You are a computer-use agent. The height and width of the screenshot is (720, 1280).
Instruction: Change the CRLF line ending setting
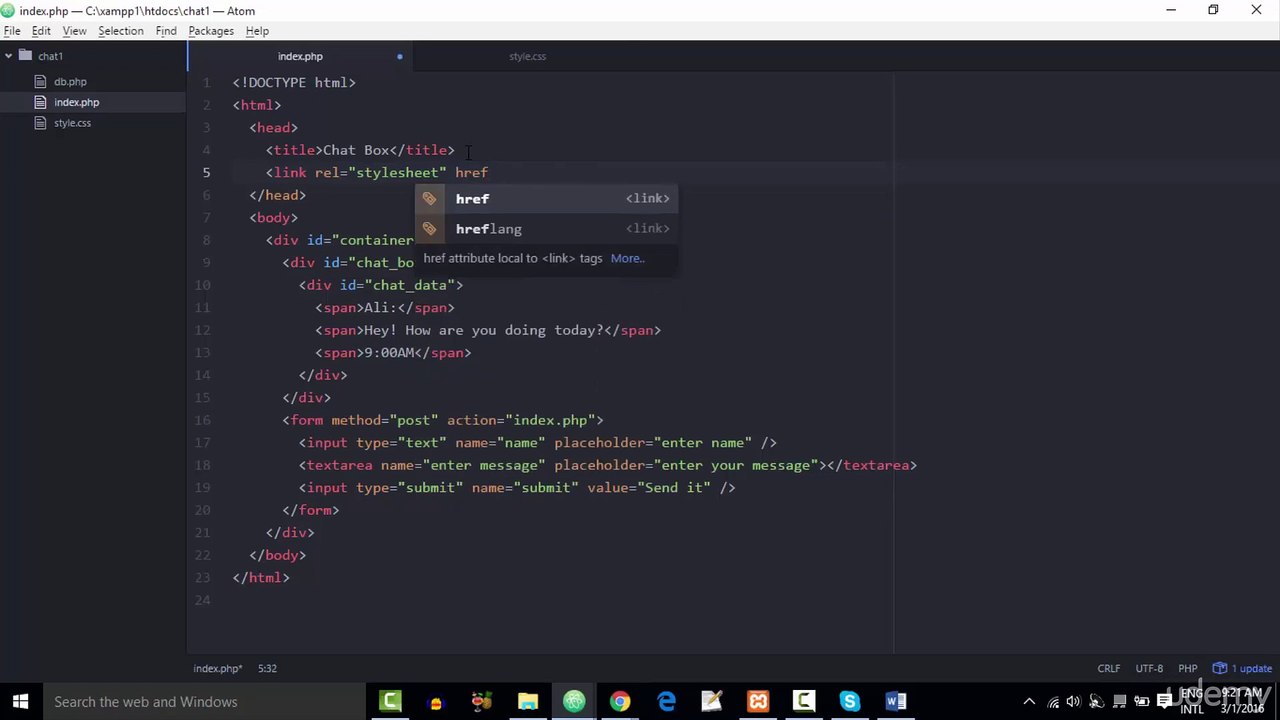click(1109, 668)
